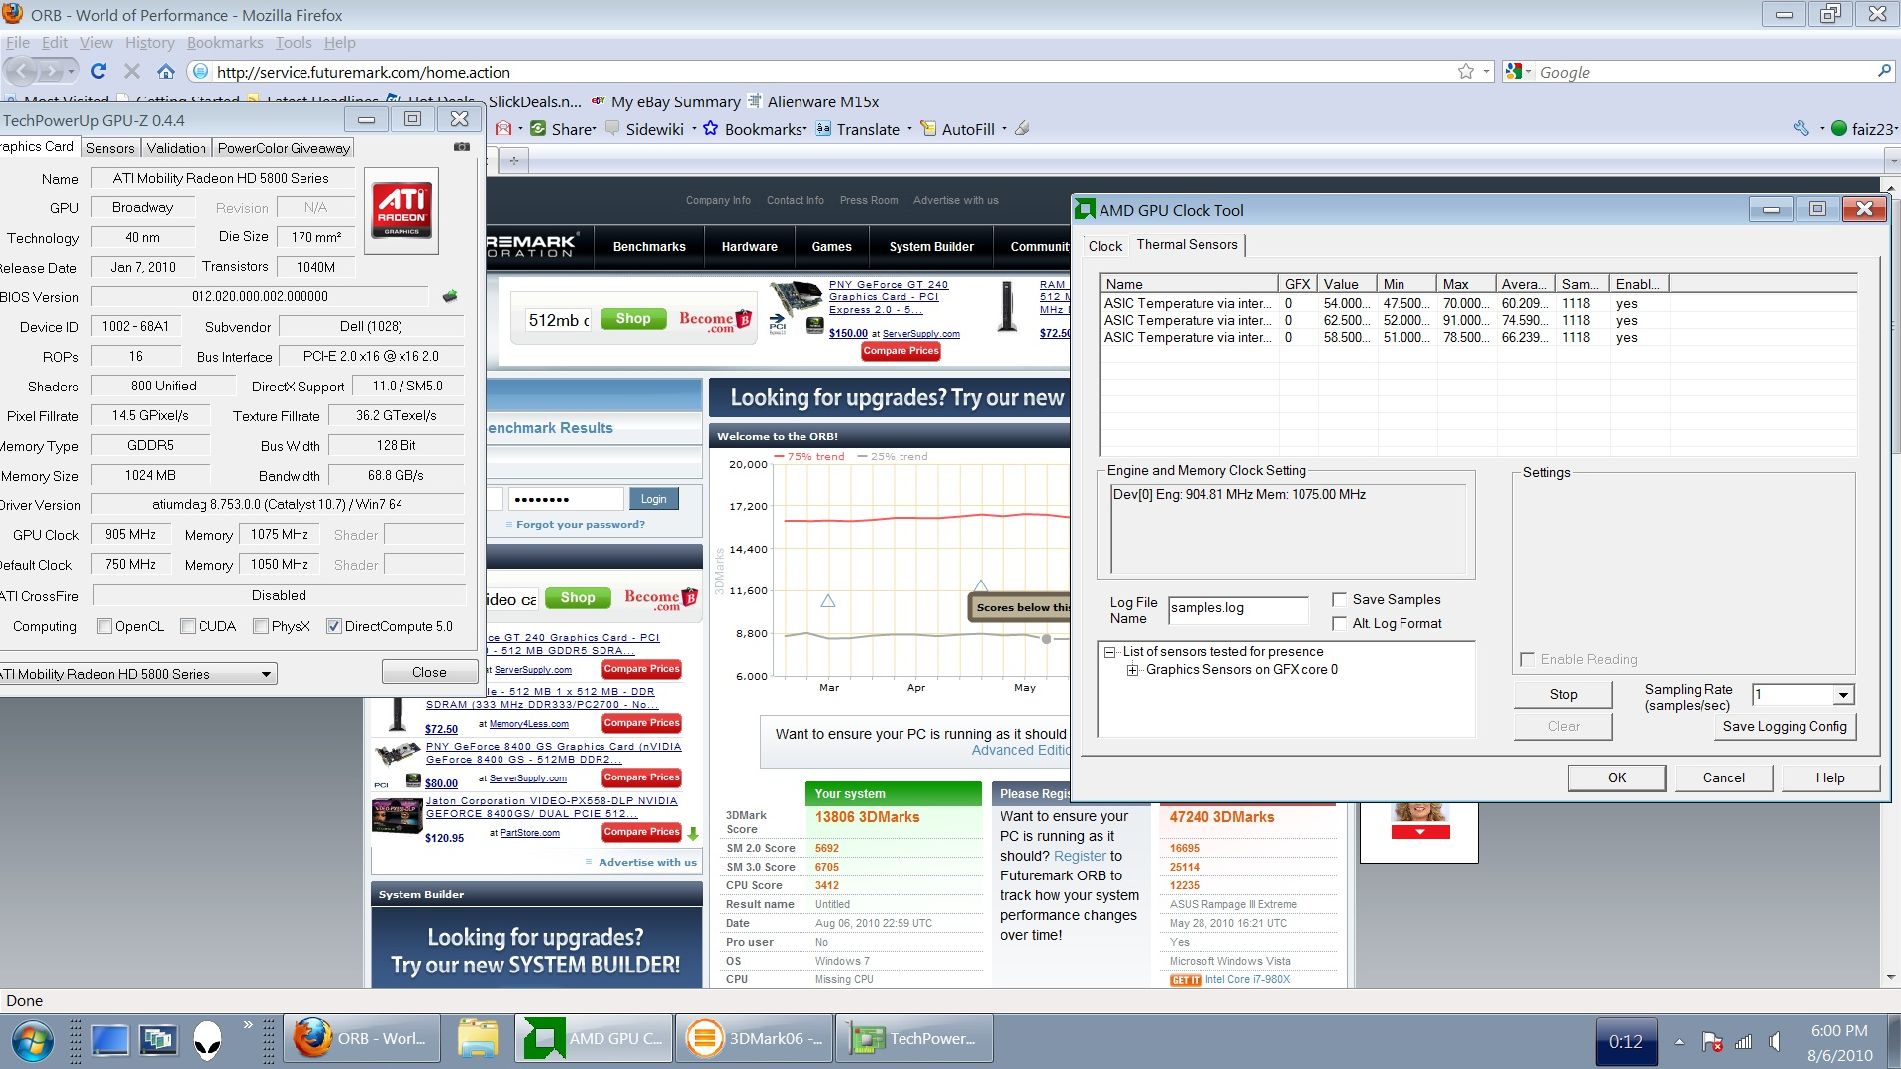Open the GPU selection dropdown in GPU-Z
The width and height of the screenshot is (1901, 1069).
click(267, 674)
